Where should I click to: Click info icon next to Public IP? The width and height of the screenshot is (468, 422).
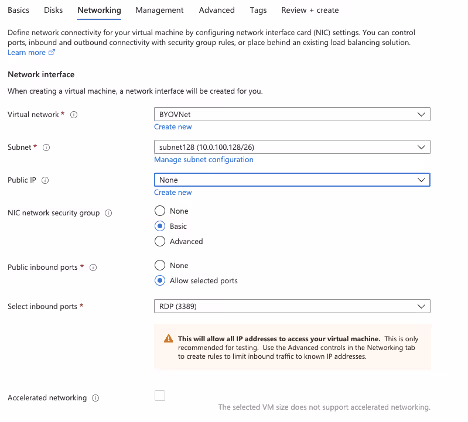[45, 180]
